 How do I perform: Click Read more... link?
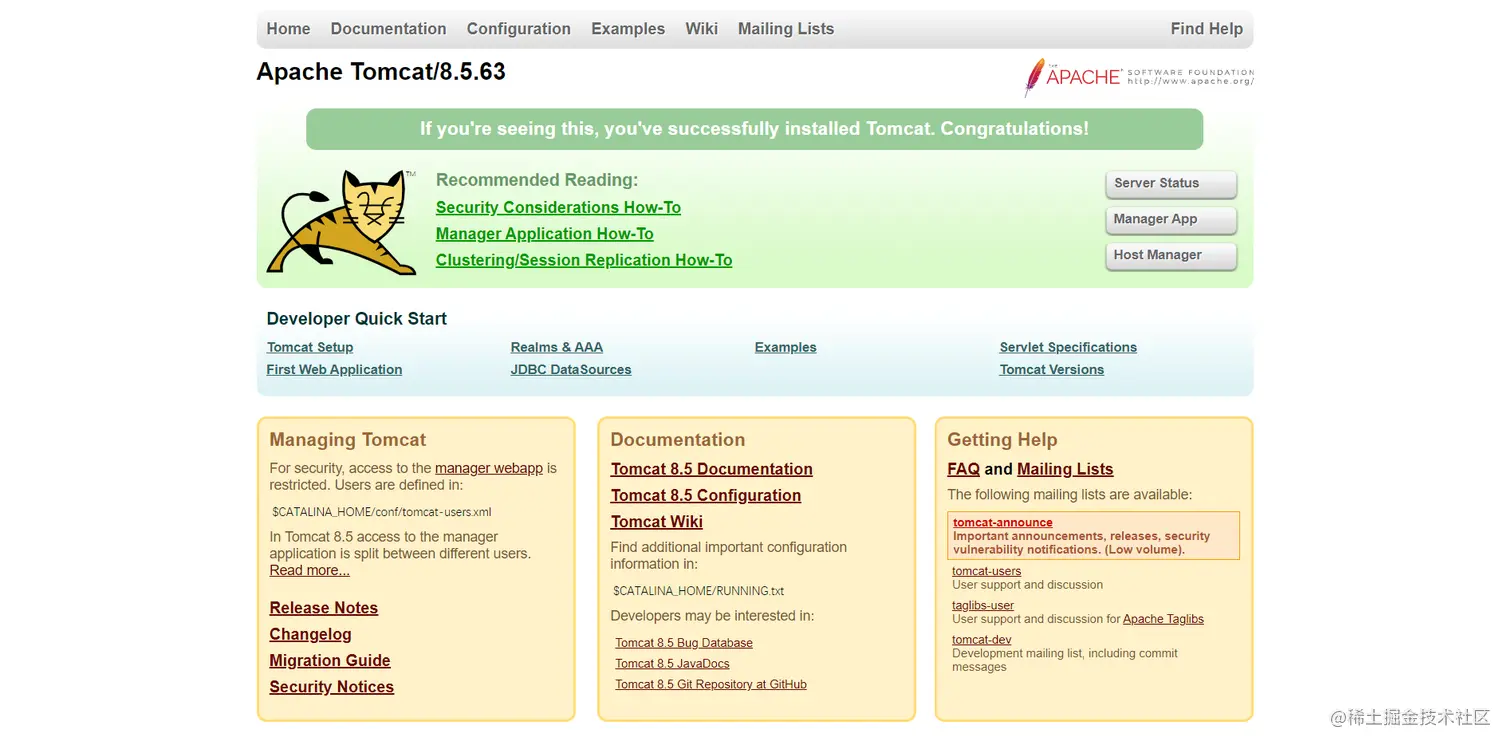click(310, 570)
